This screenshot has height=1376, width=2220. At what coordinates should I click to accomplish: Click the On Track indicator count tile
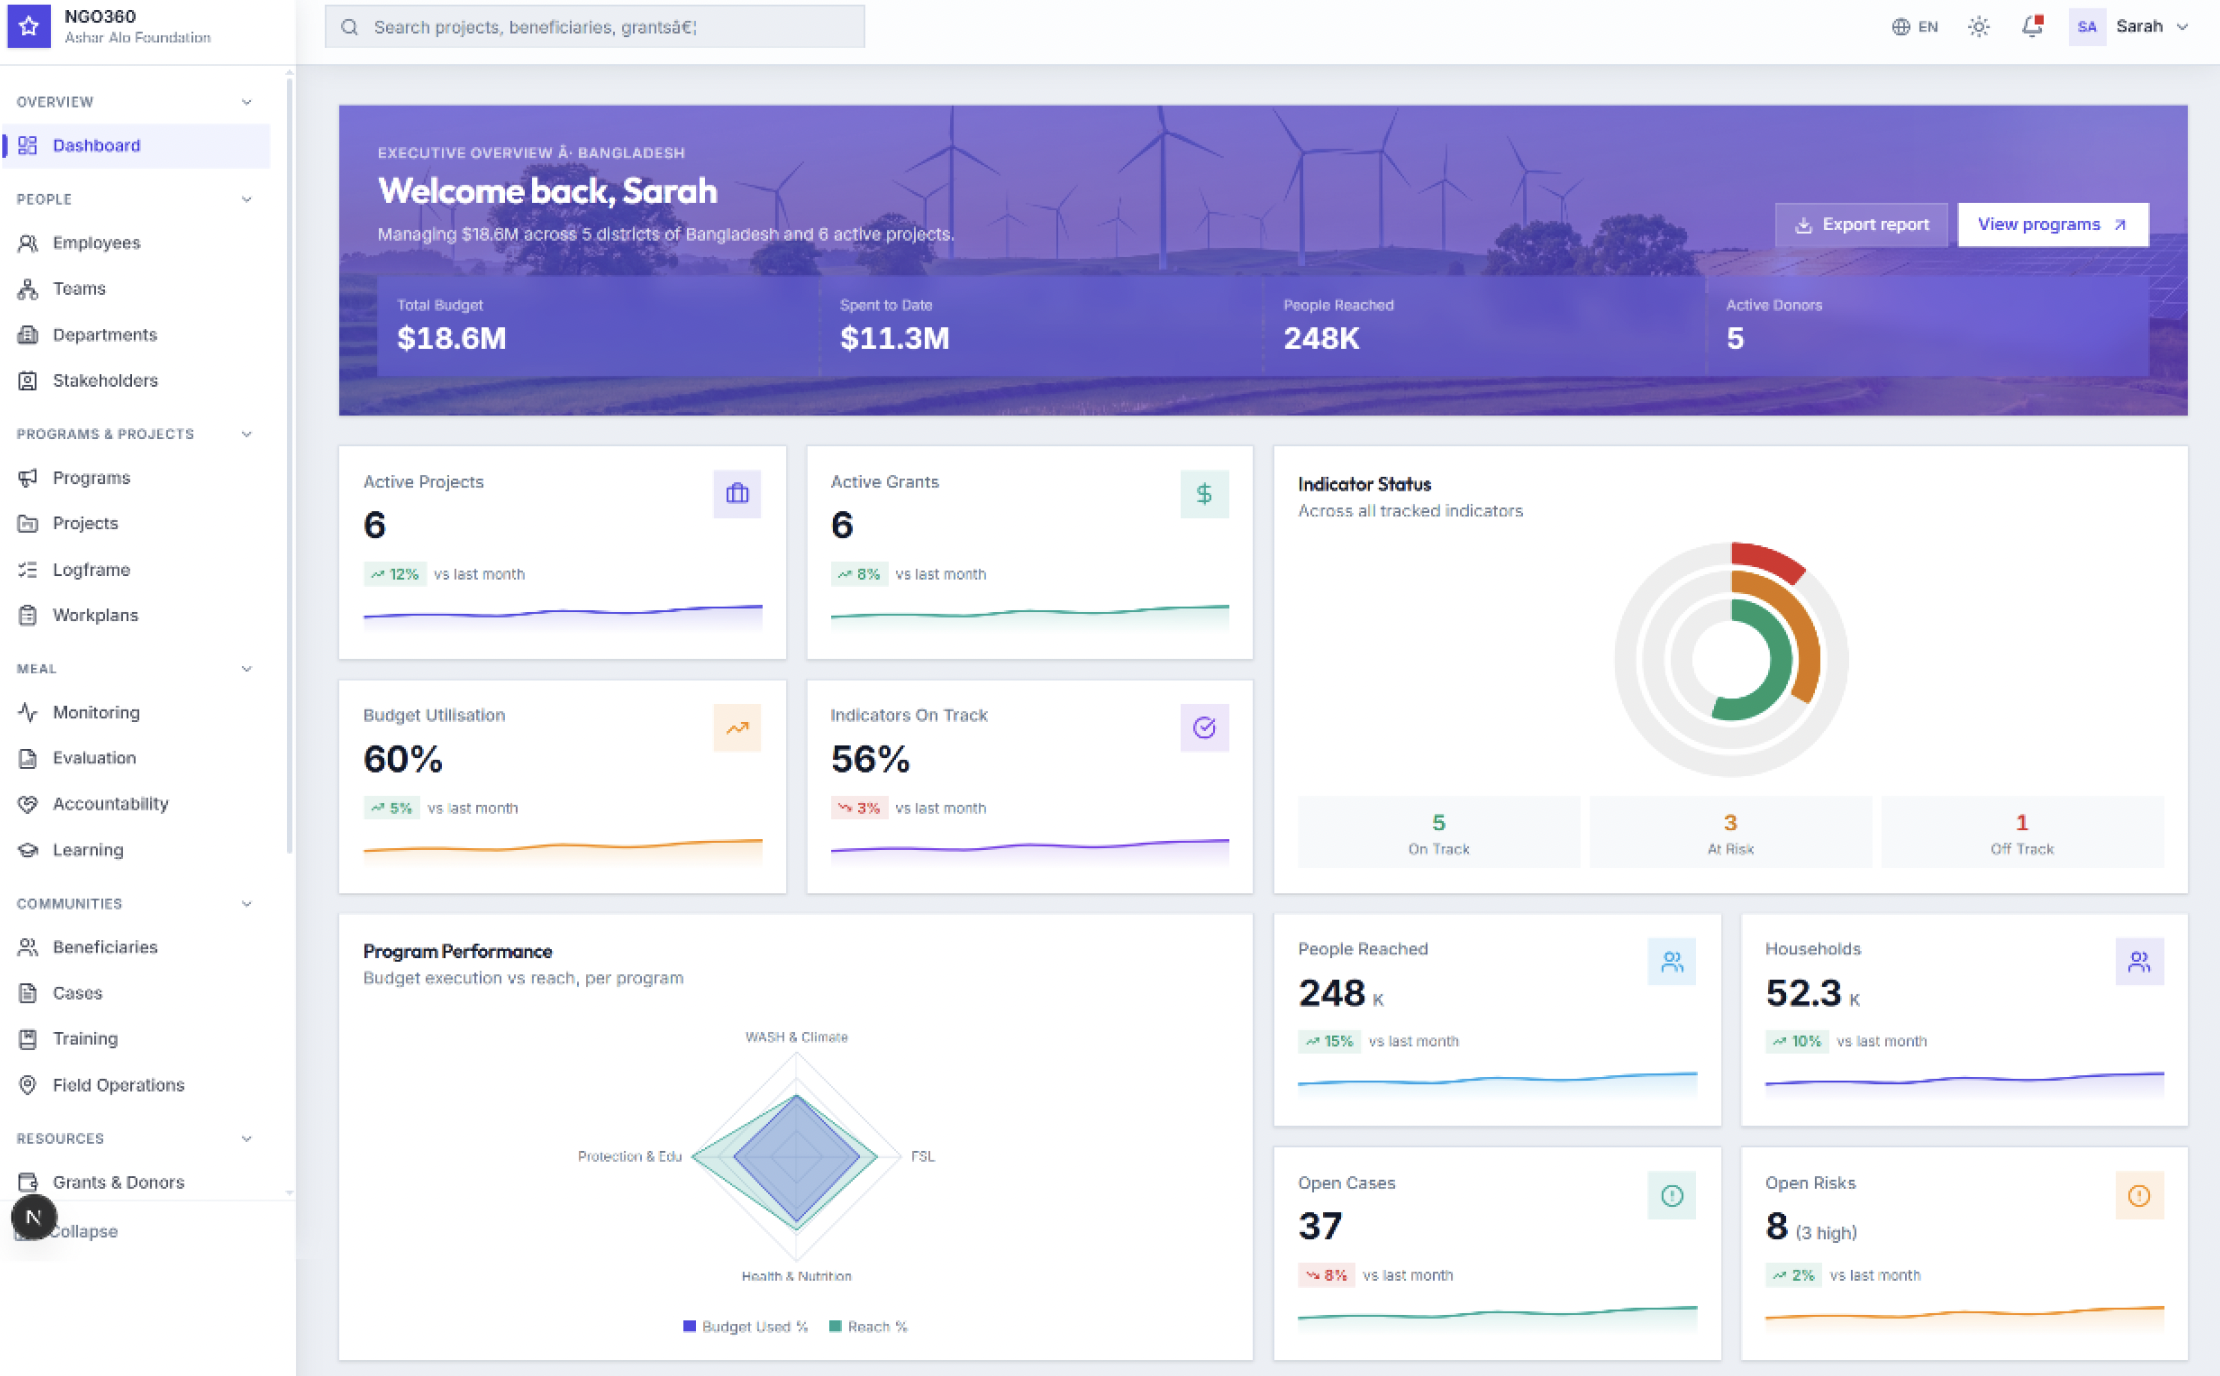point(1438,832)
